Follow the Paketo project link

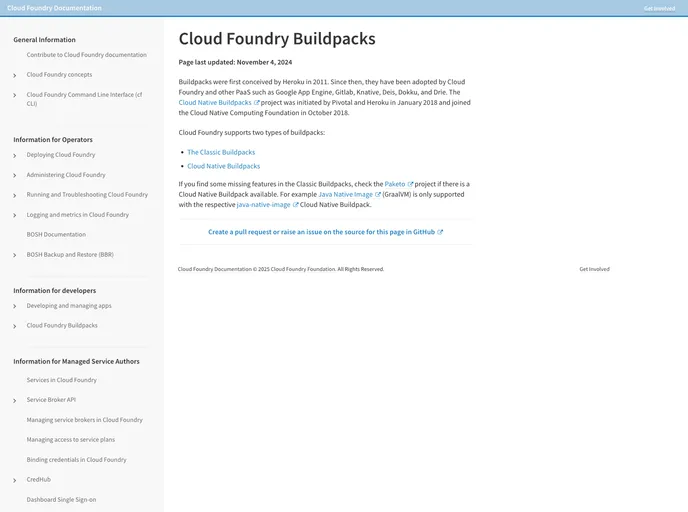[395, 184]
